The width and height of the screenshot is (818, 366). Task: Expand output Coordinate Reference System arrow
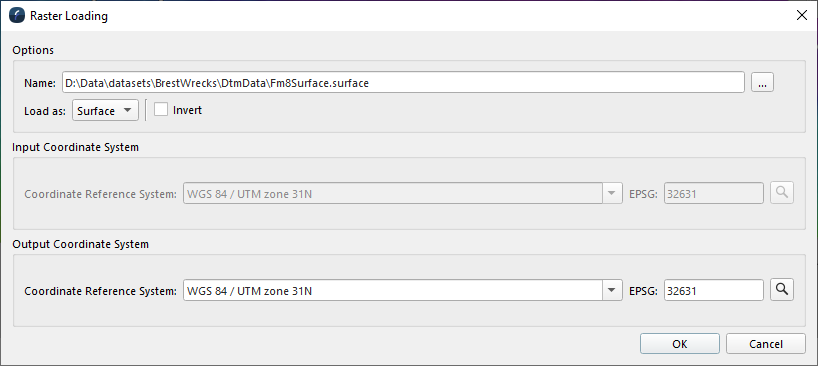(612, 290)
